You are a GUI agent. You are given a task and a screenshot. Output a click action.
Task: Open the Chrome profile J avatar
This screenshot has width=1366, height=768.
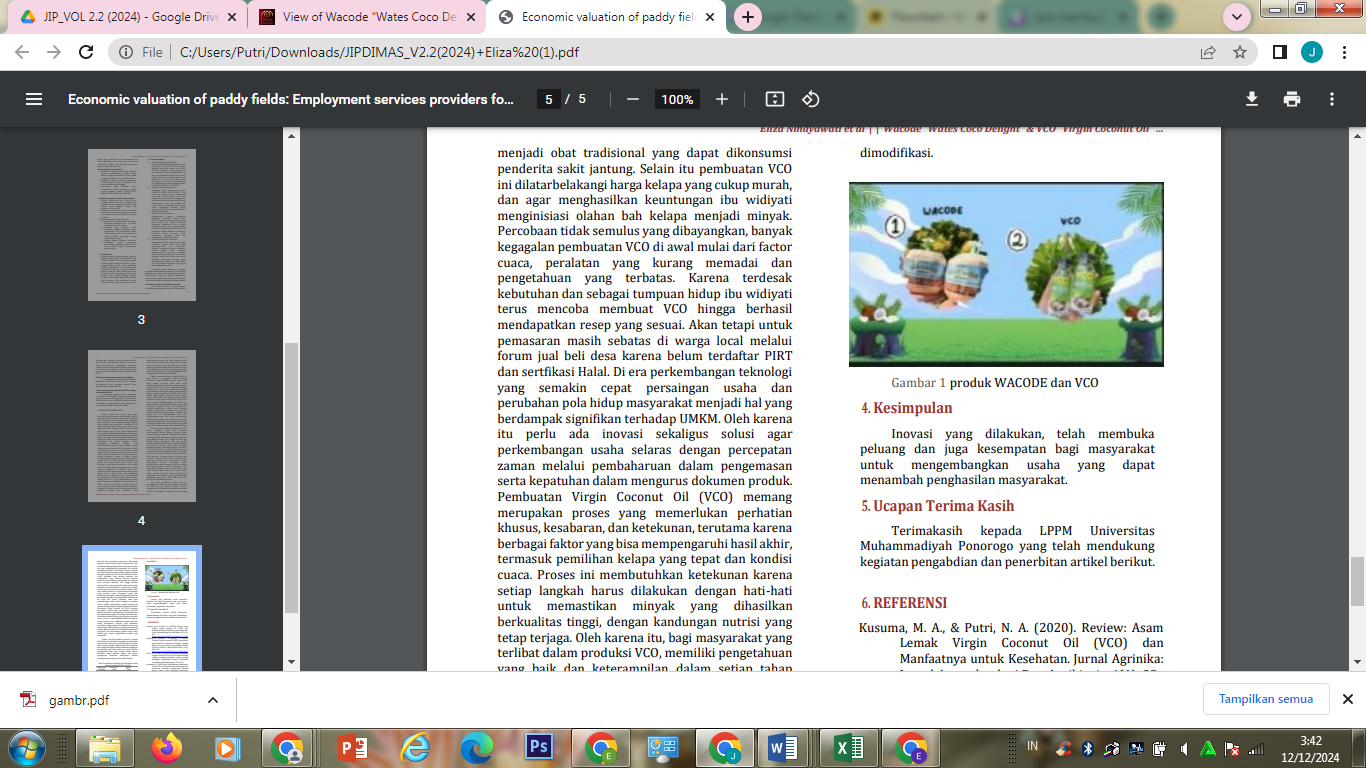pos(1311,52)
